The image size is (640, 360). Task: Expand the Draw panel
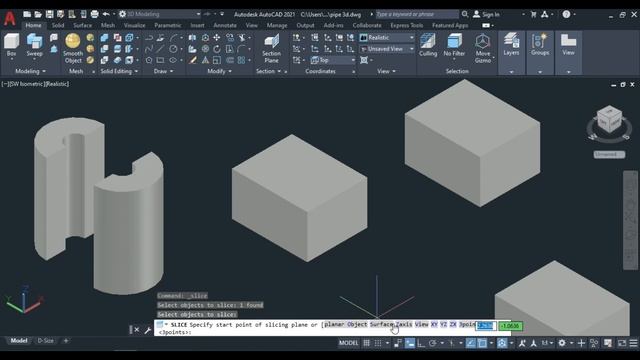(x=163, y=71)
